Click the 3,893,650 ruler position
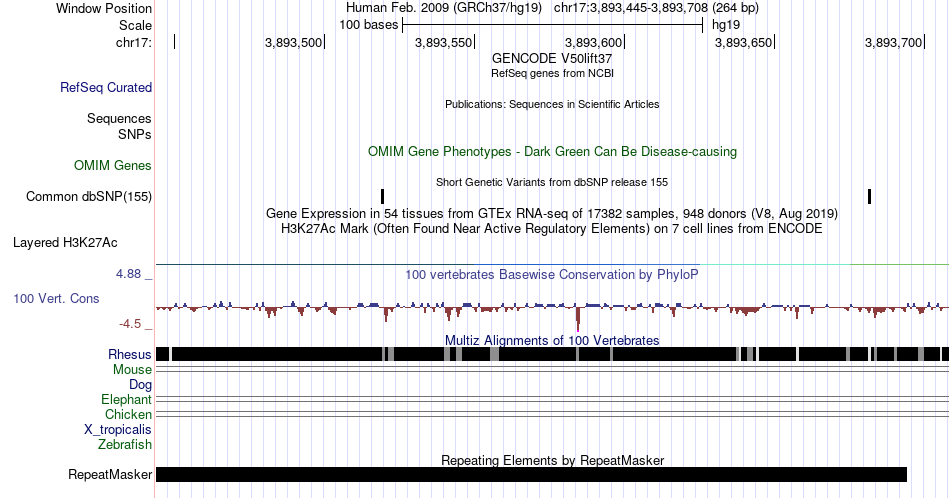The width and height of the screenshot is (950, 498). 743,42
